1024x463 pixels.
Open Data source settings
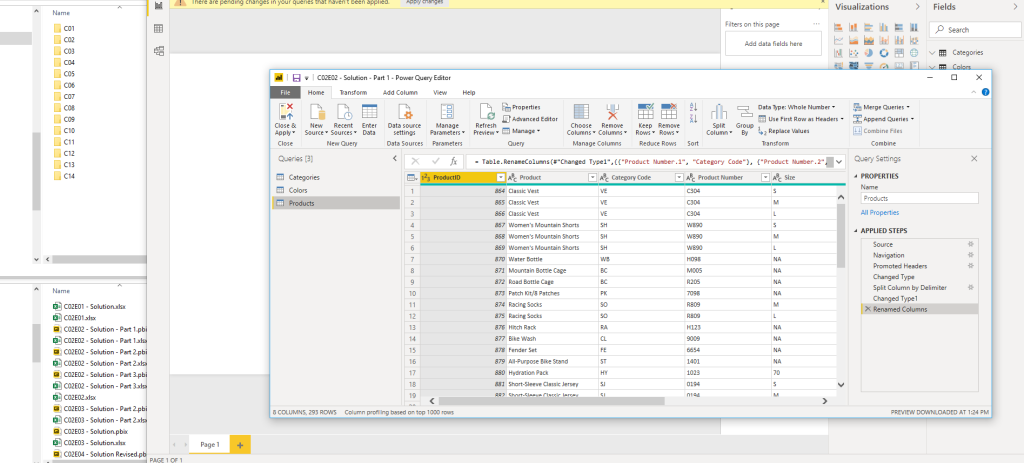point(404,113)
